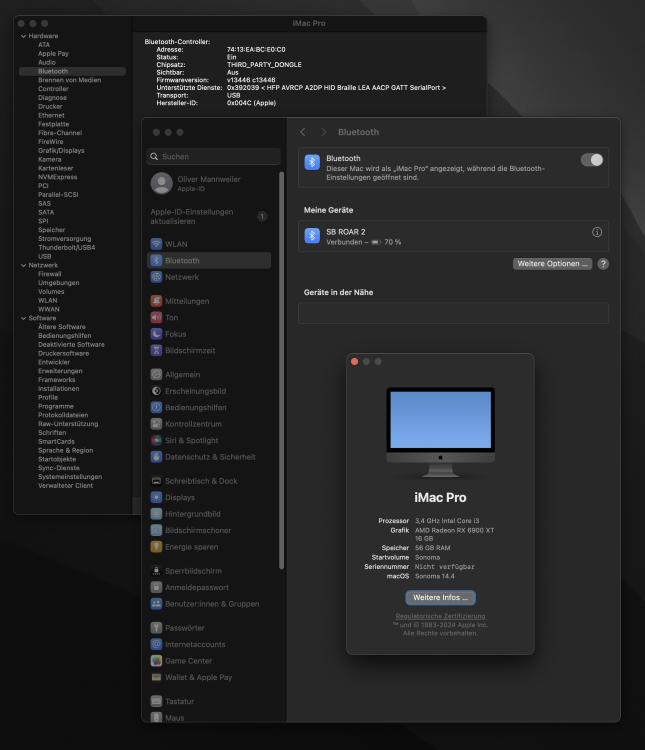645x750 pixels.
Task: Click the Settings sidebar scrollbar
Action: (x=281, y=371)
